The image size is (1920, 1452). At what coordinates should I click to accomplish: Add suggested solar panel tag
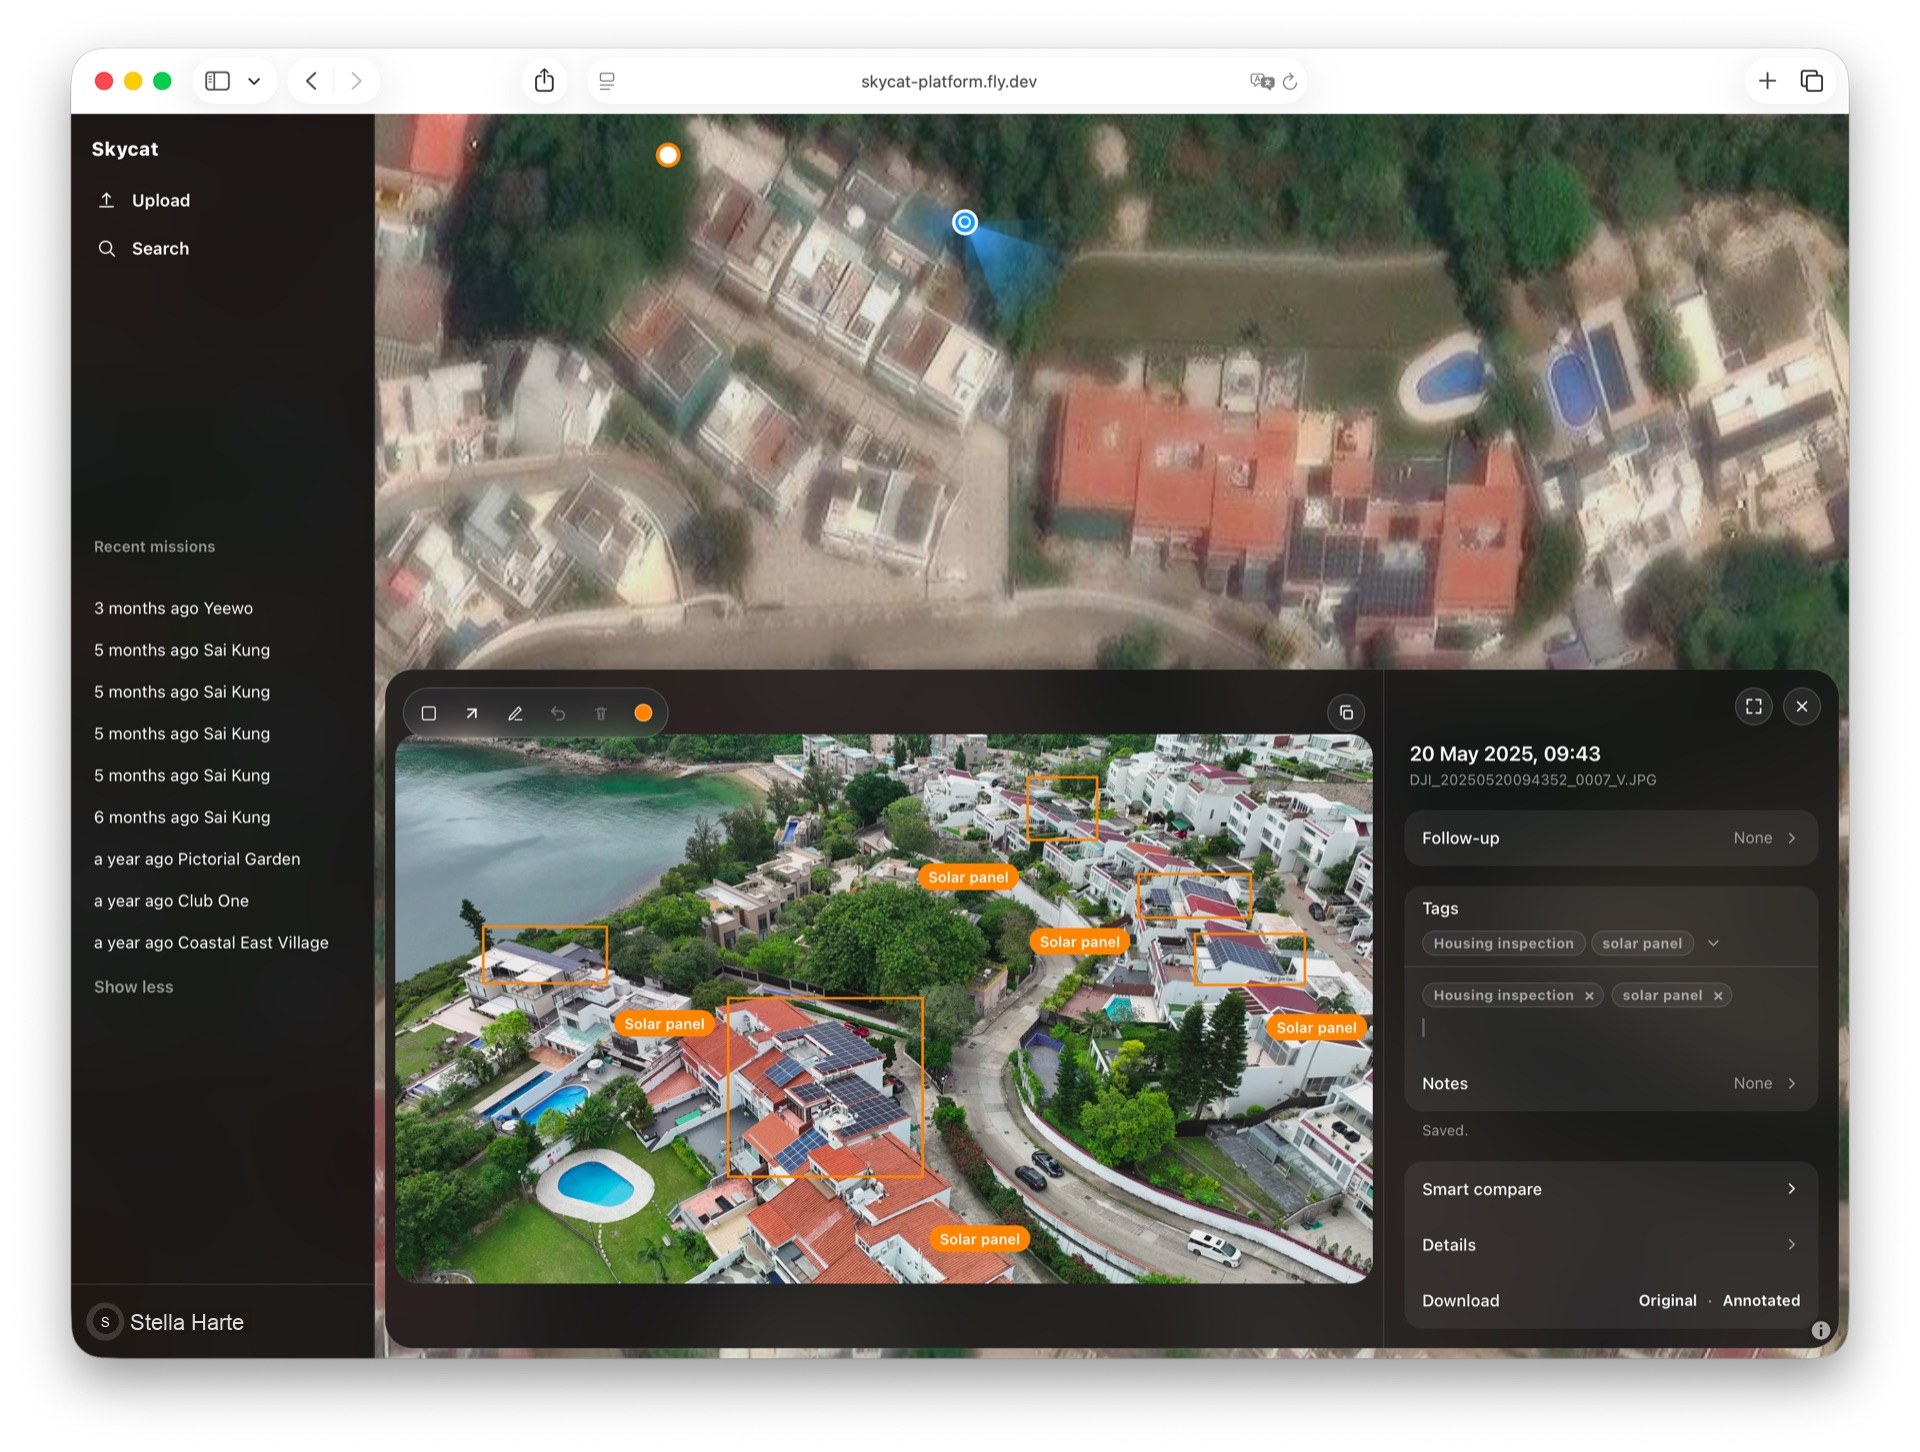coord(1642,943)
